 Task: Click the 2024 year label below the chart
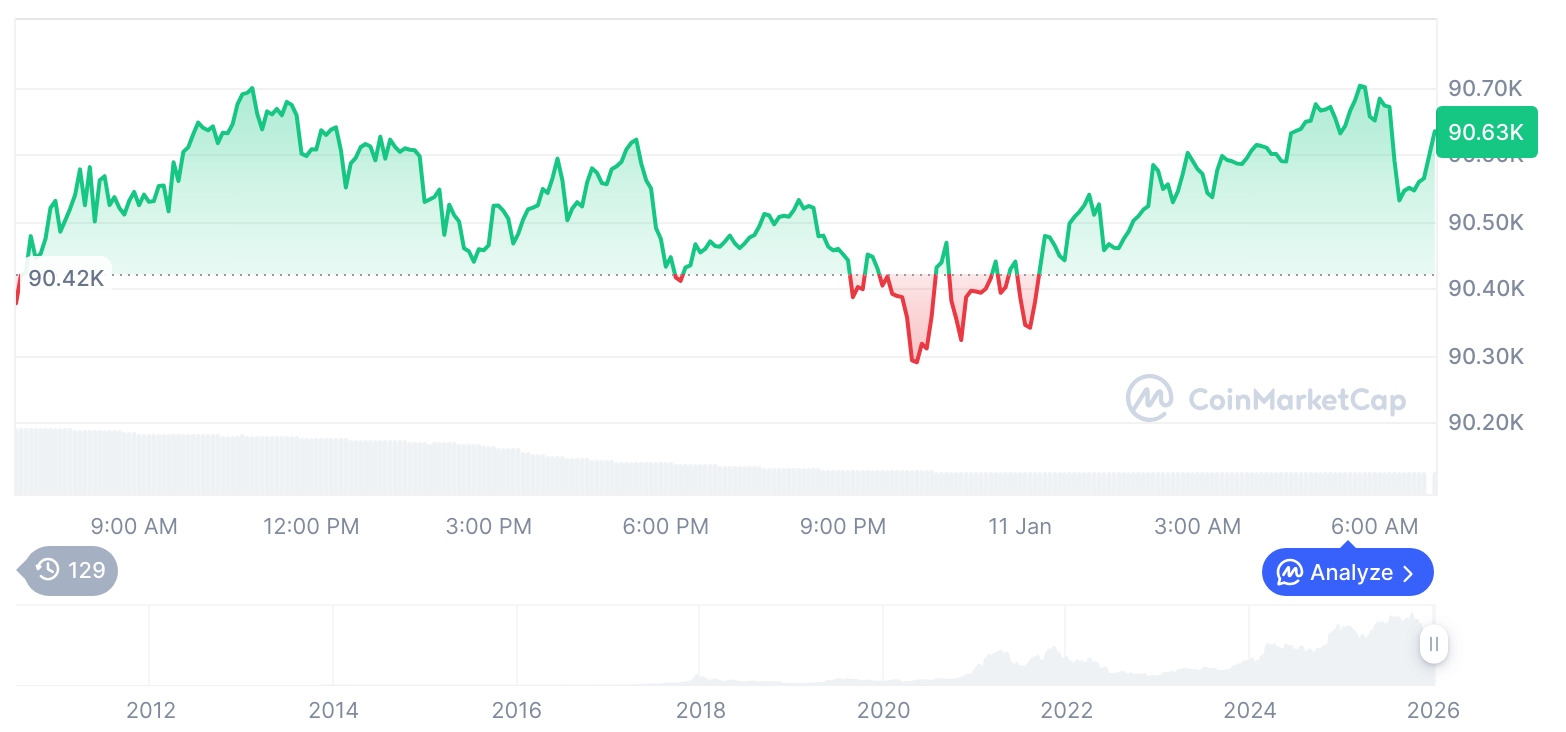click(x=1250, y=710)
